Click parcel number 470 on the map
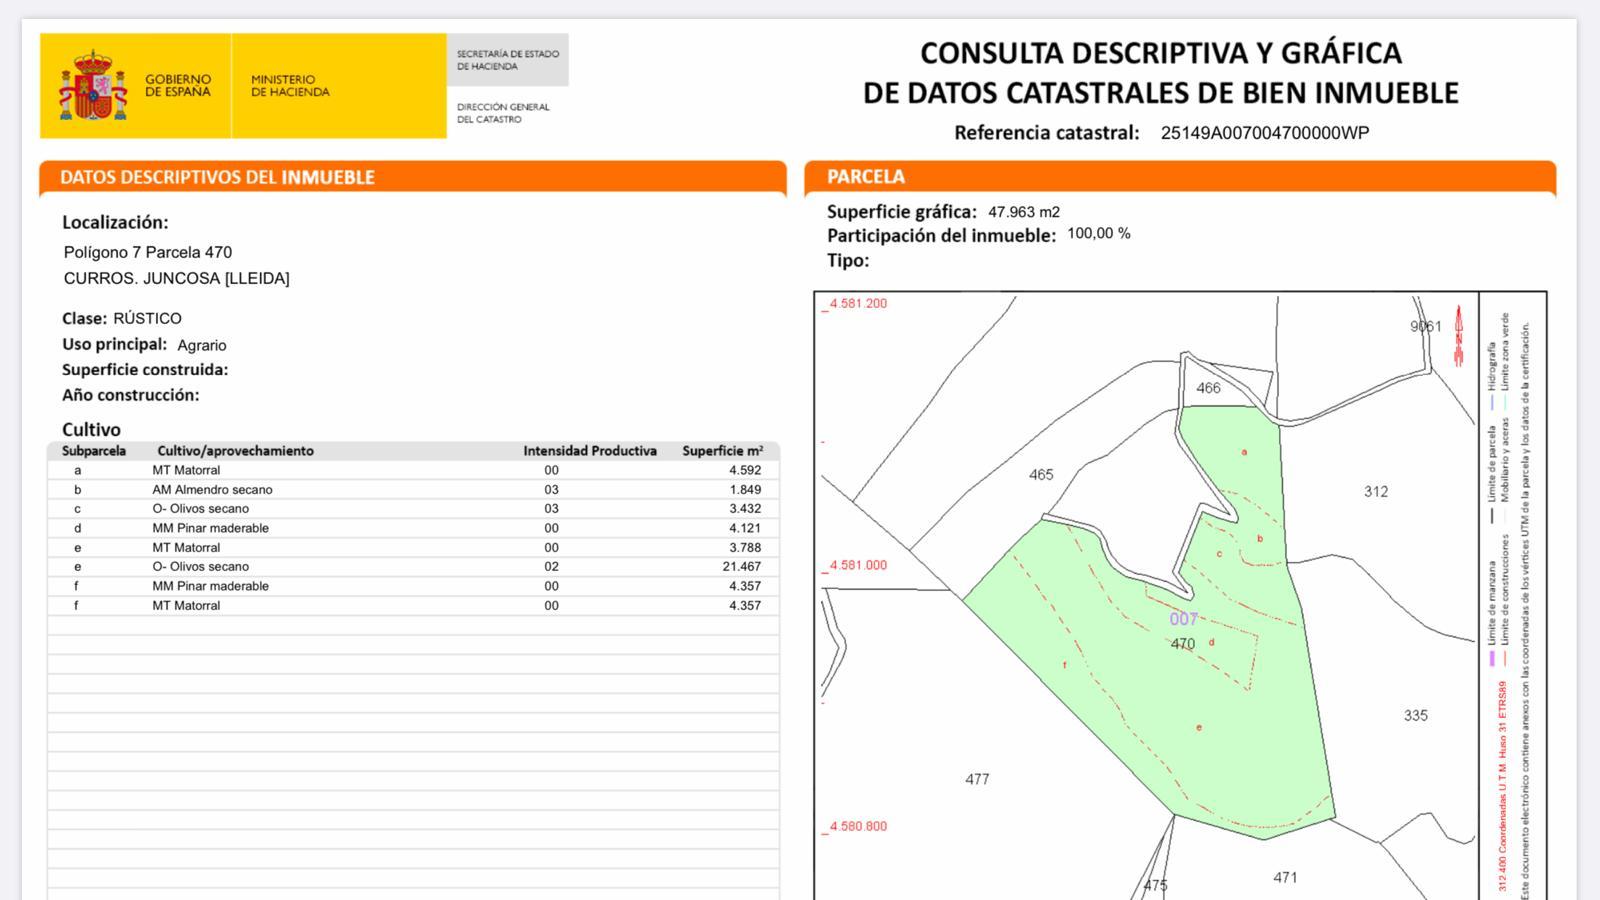 pos(1182,644)
